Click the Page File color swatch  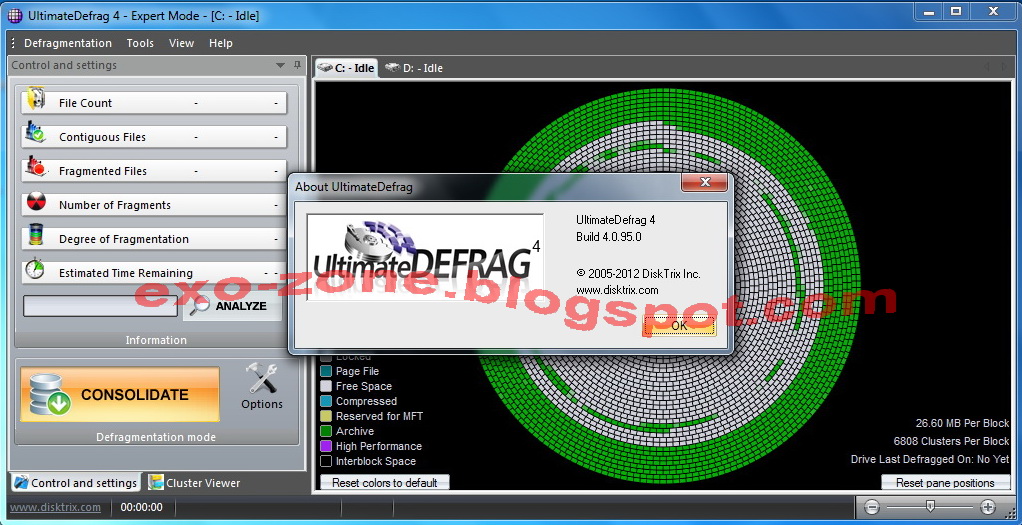(326, 371)
